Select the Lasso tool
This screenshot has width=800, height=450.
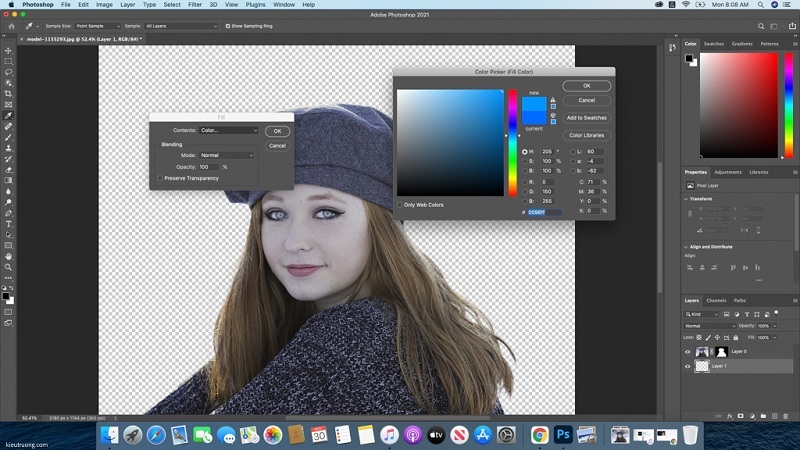[x=8, y=72]
